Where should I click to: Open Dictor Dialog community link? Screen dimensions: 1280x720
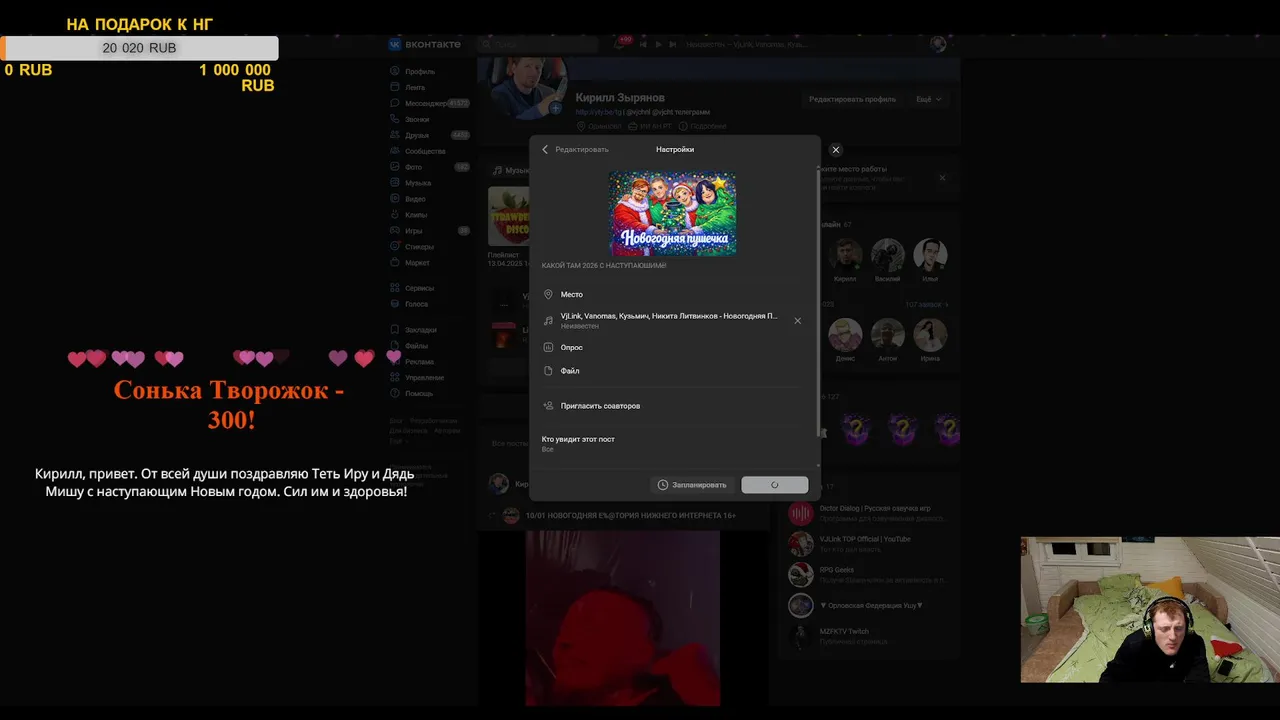pos(874,508)
